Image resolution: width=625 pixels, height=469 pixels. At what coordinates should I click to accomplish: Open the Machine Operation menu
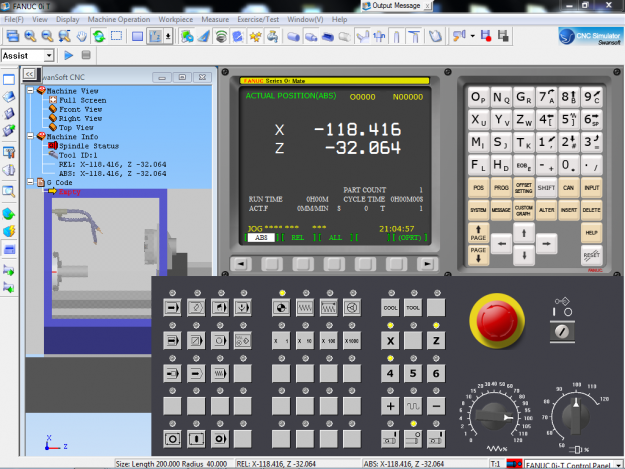click(x=119, y=19)
